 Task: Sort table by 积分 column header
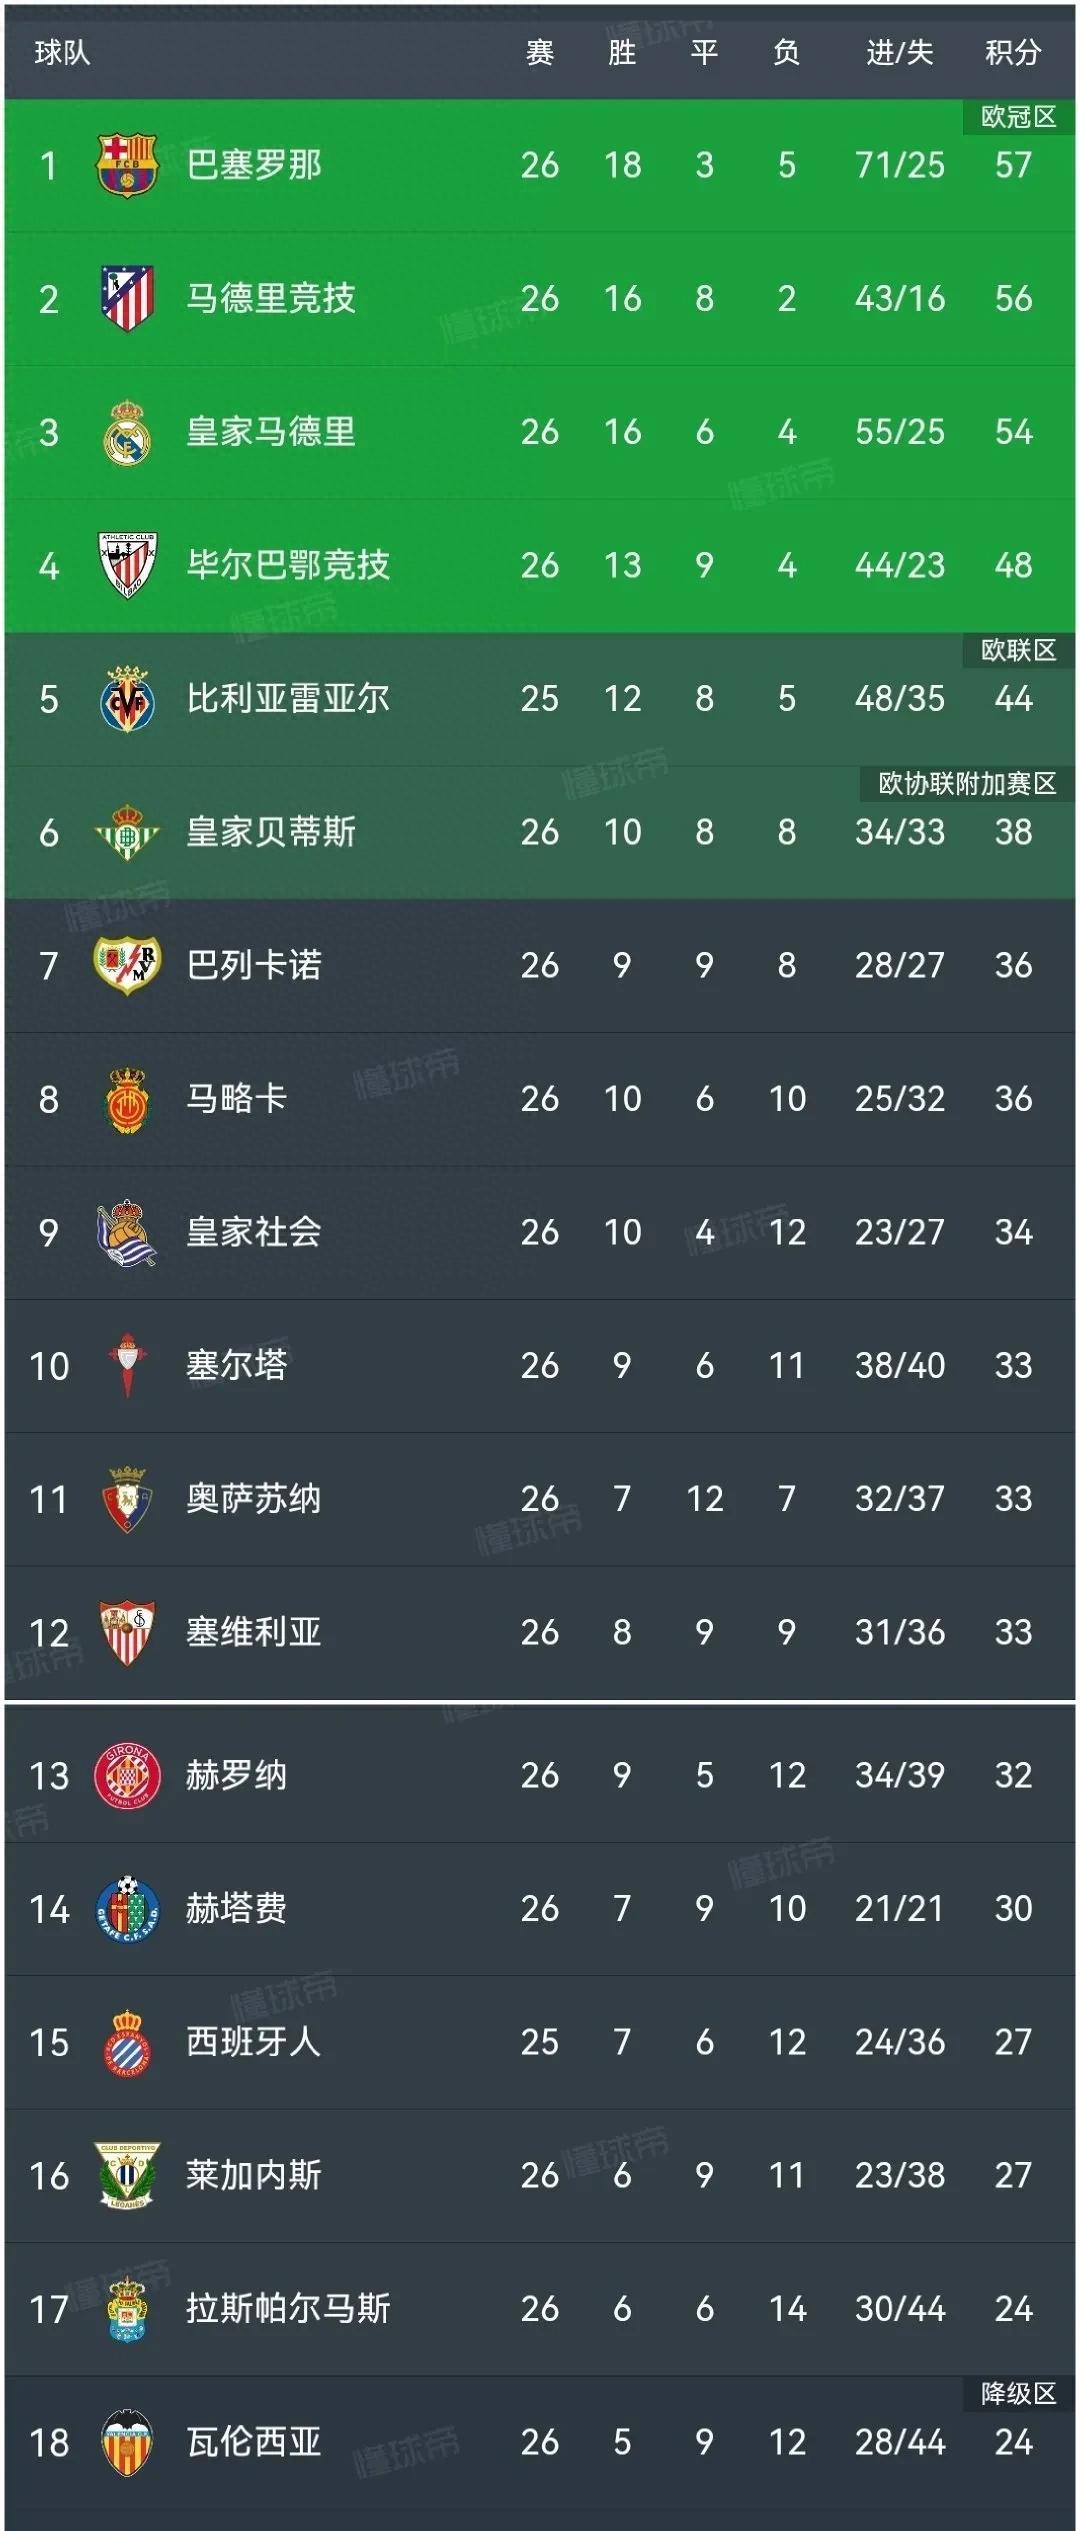1013,53
